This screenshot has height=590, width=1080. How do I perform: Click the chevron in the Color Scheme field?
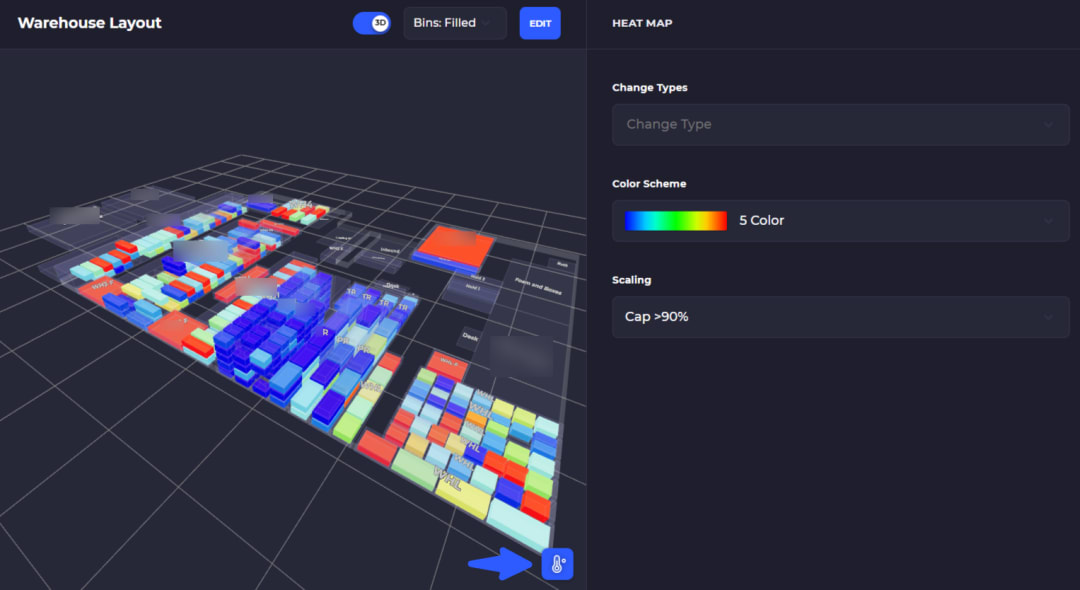1048,221
